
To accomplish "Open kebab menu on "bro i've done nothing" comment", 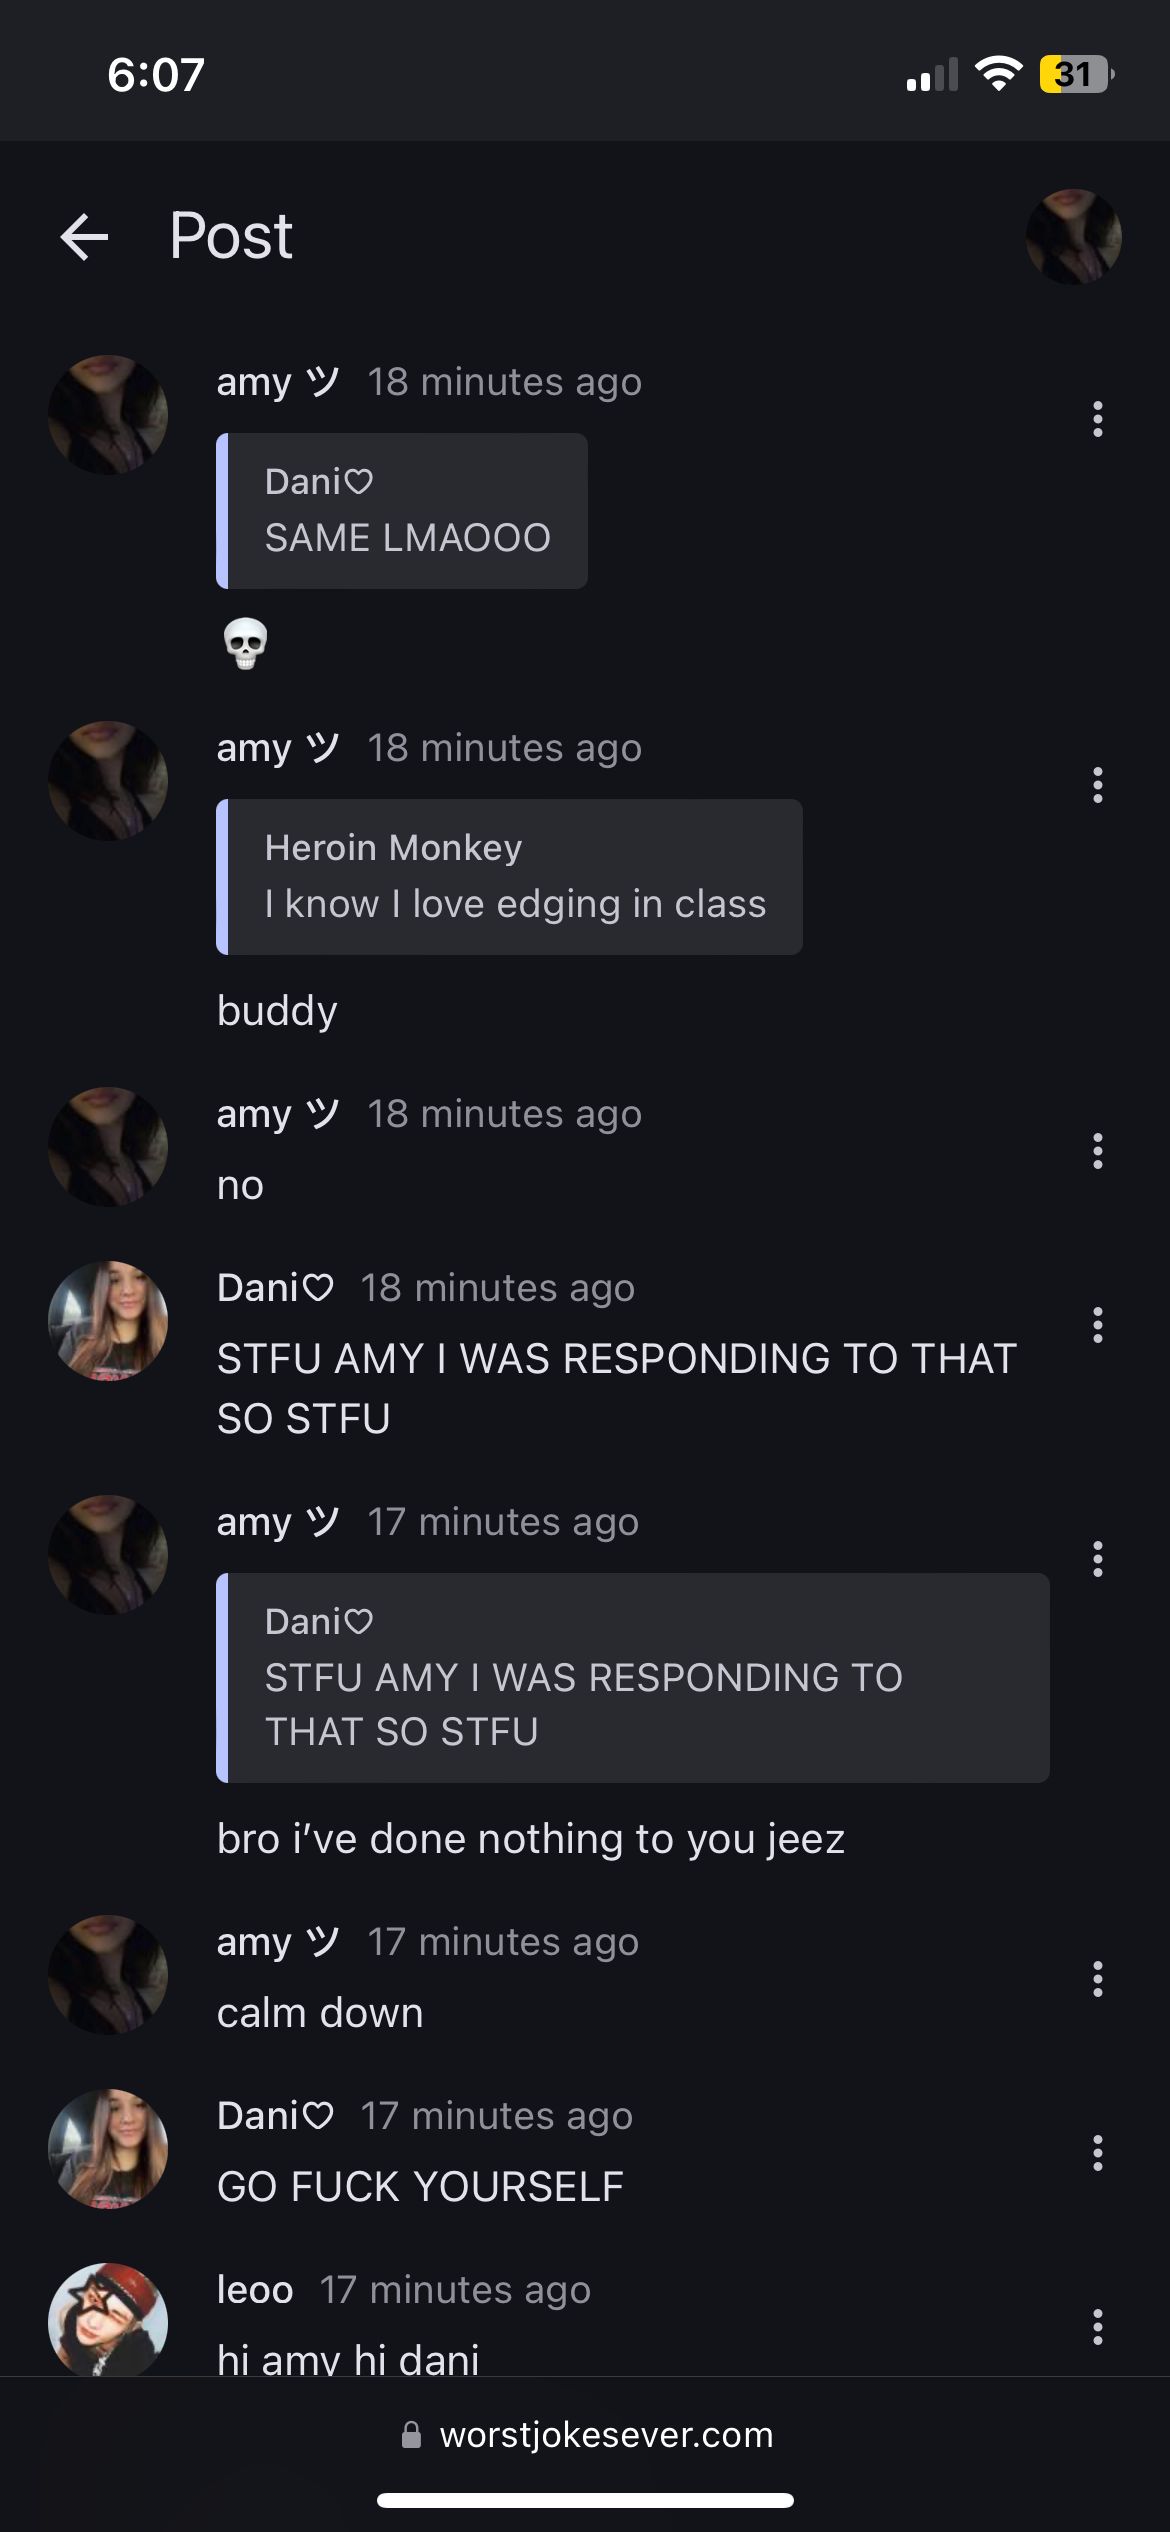I will [1097, 1559].
